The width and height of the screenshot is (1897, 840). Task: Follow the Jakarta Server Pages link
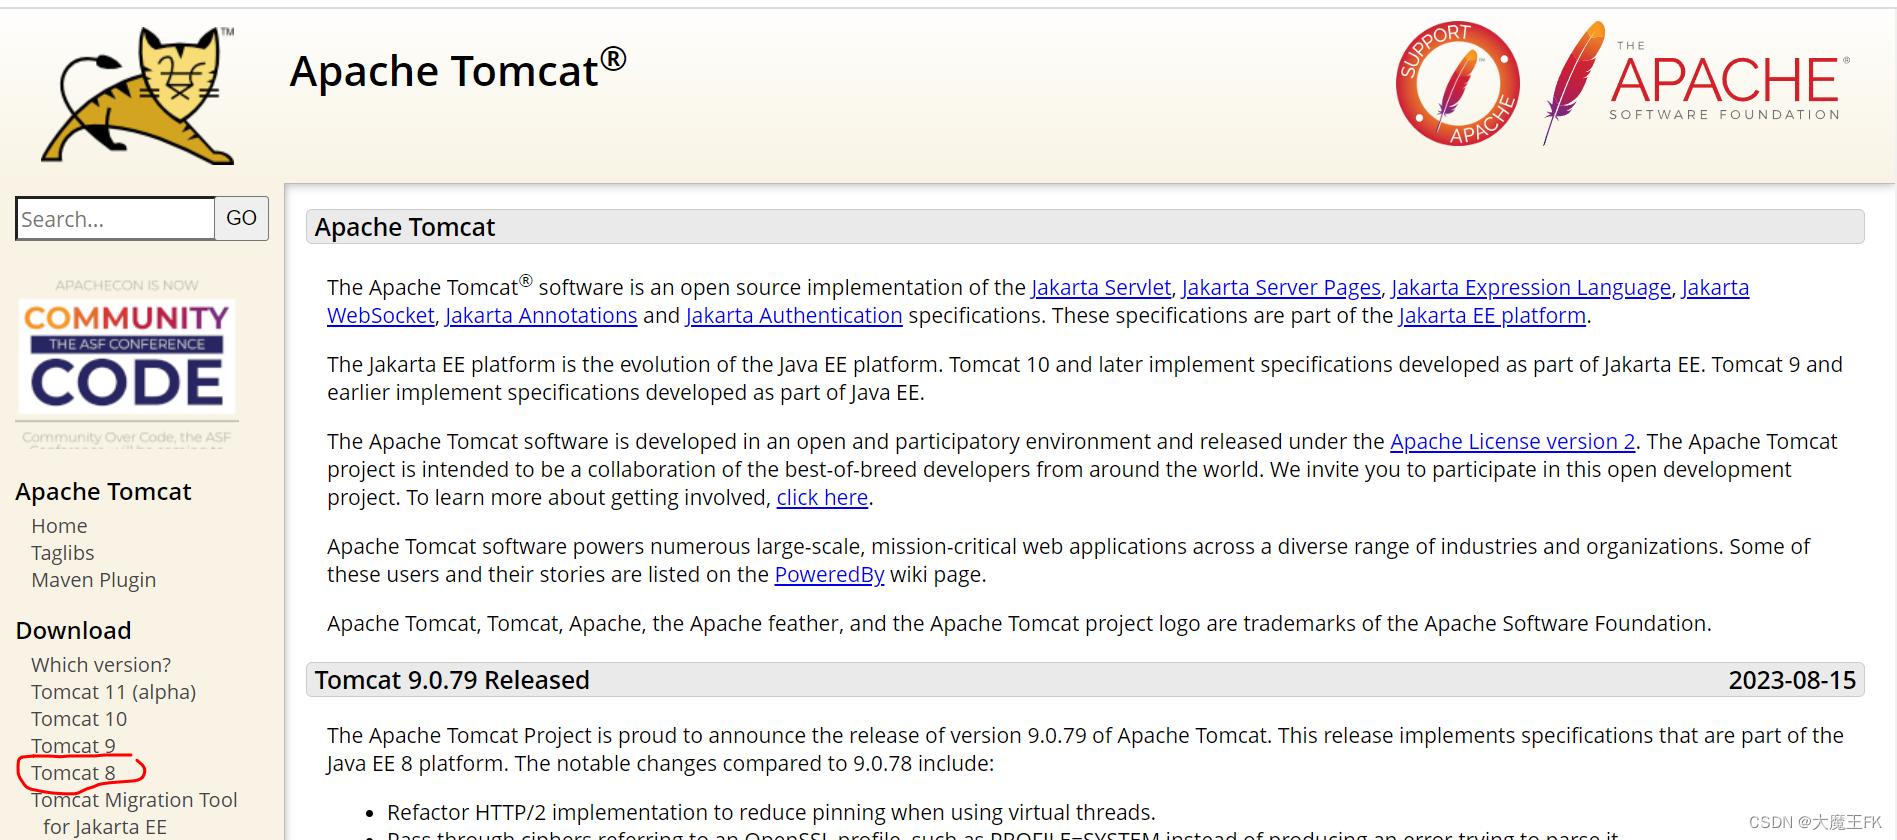pyautogui.click(x=1281, y=288)
